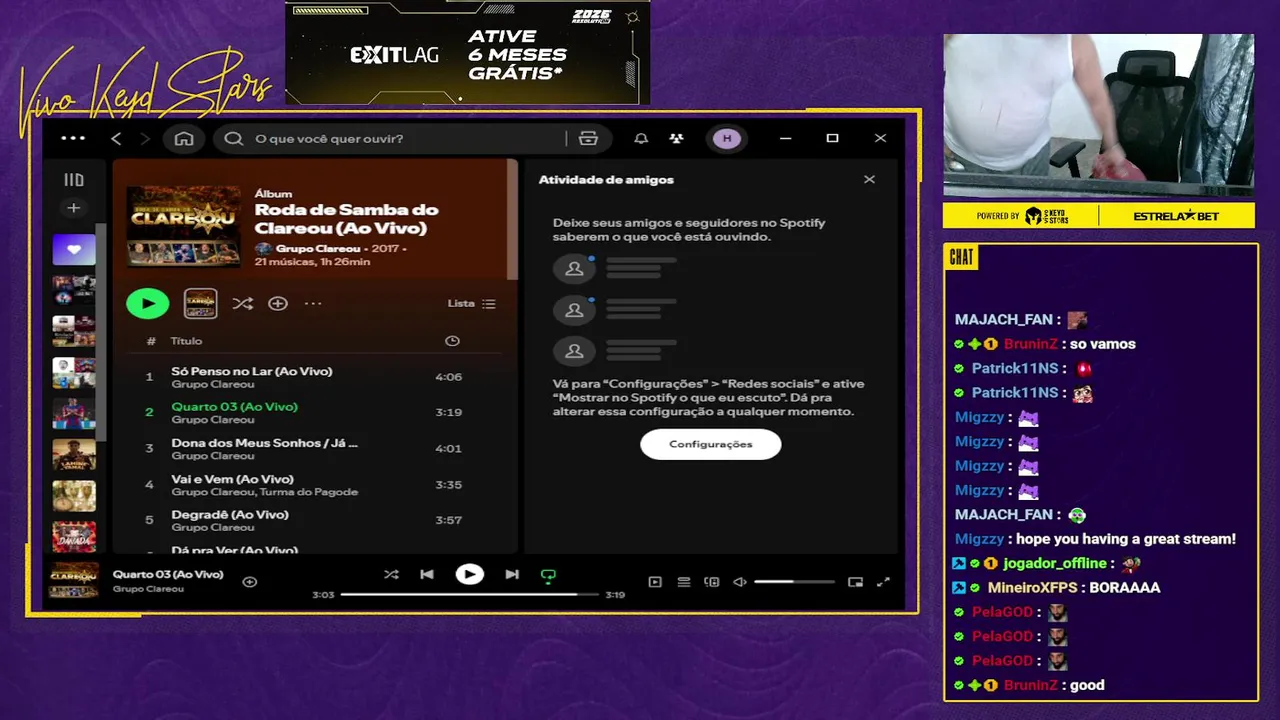The width and height of the screenshot is (1280, 720).
Task: Open Liked Songs in the sidebar
Action: [74, 250]
